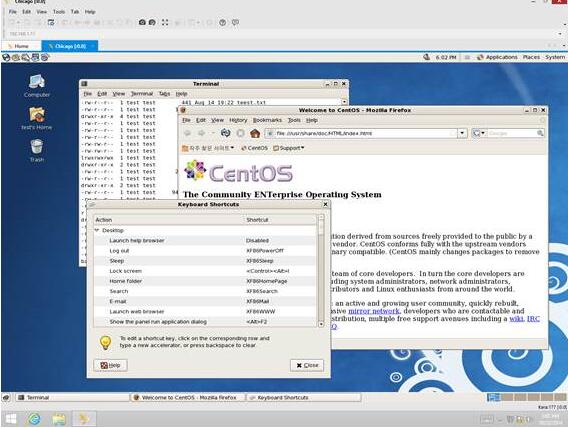Select the Lock screen shortcut row

(x=205, y=271)
